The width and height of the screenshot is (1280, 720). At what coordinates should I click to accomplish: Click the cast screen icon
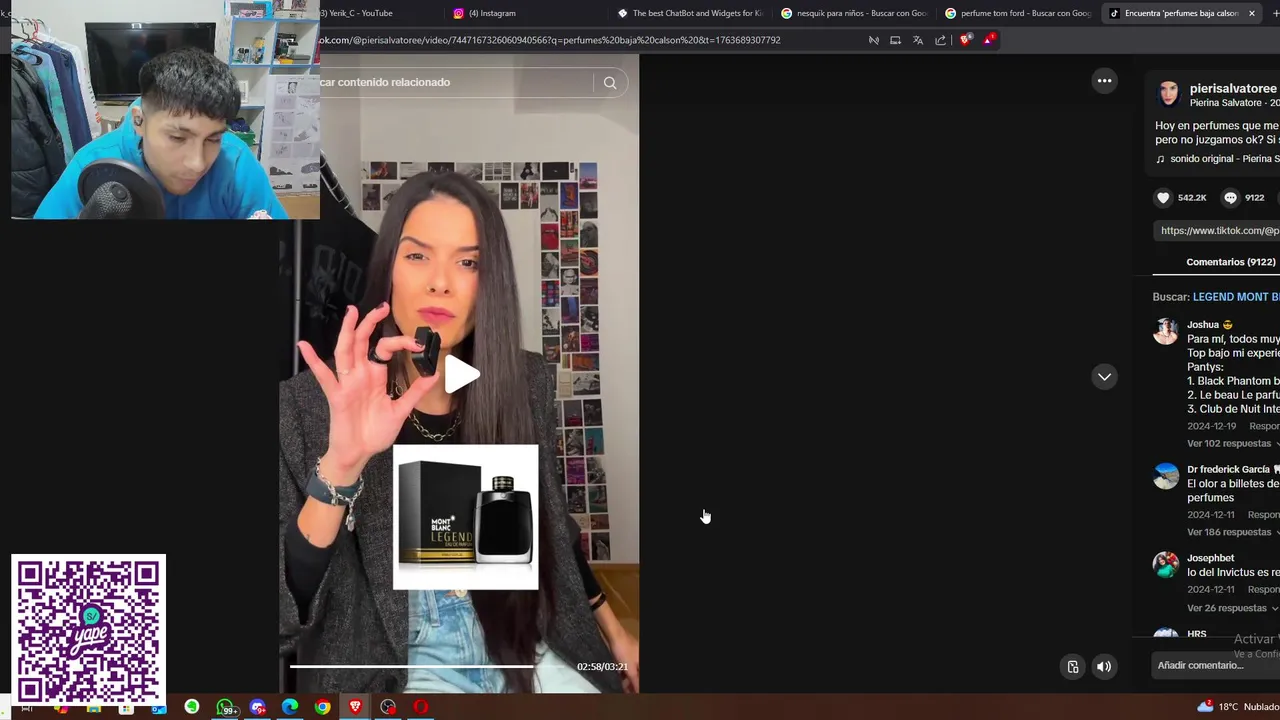tap(896, 40)
